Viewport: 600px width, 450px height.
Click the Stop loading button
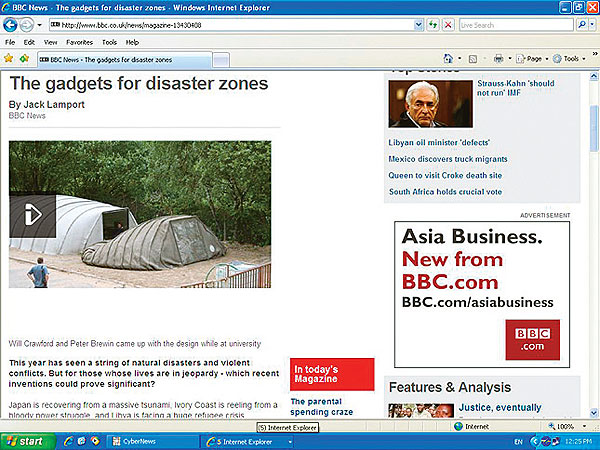coord(448,25)
